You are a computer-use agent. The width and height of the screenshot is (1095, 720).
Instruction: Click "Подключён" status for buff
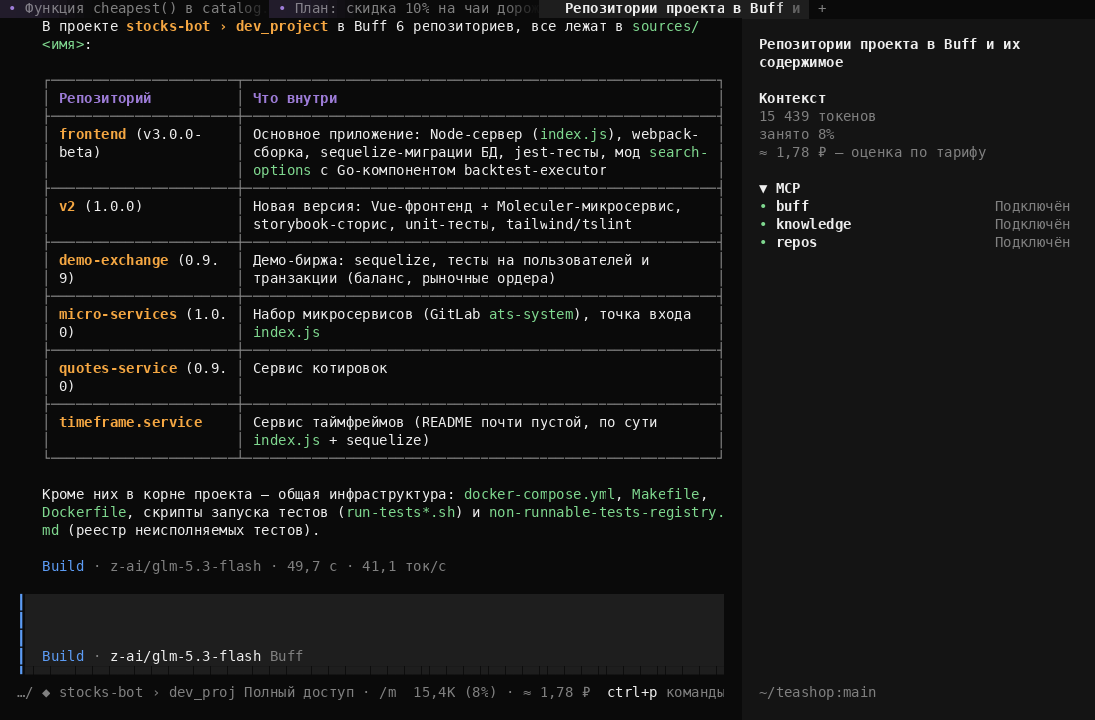pyautogui.click(x=1032, y=206)
